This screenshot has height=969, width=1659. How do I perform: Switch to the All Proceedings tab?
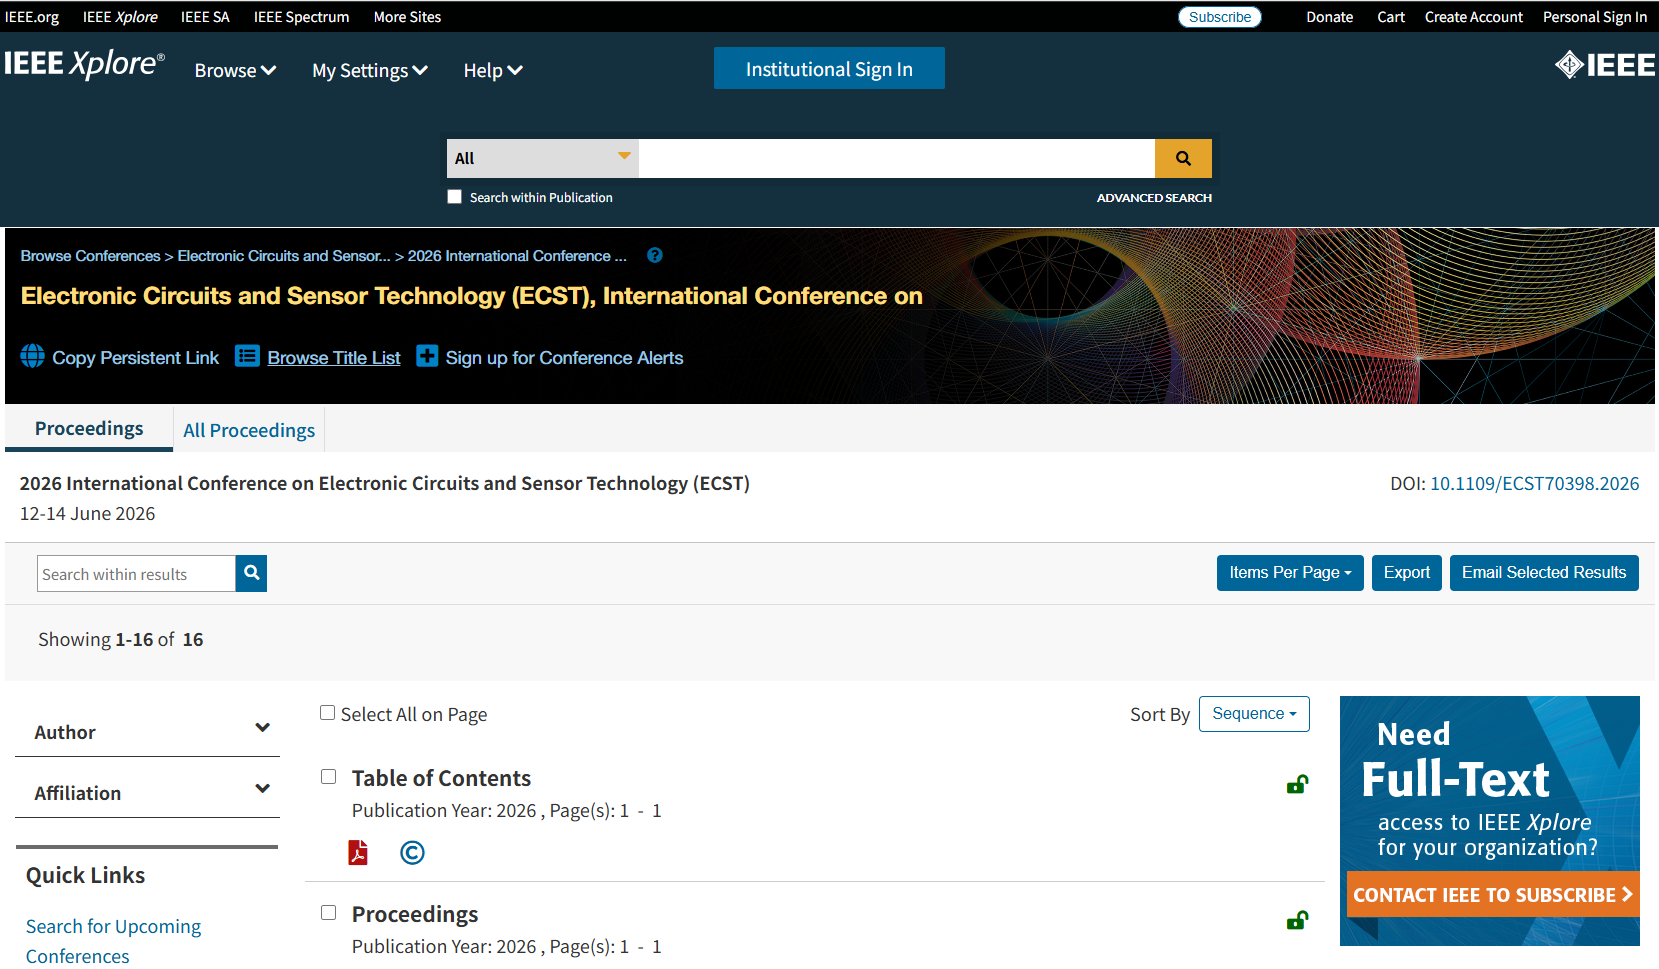click(249, 430)
